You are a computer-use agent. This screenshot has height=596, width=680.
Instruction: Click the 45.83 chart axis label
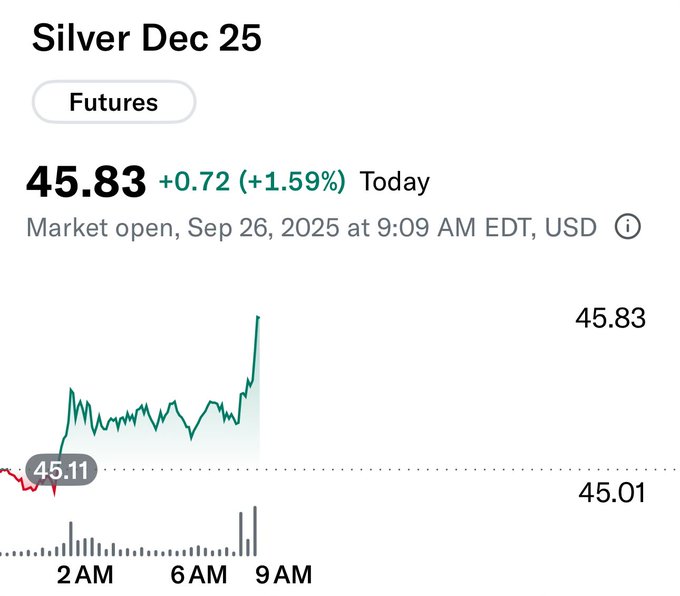pos(610,318)
